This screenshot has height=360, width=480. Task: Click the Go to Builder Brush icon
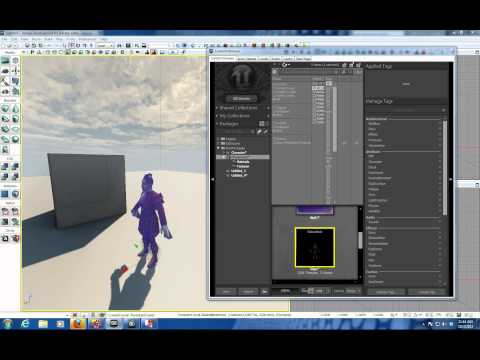[x=15, y=238]
